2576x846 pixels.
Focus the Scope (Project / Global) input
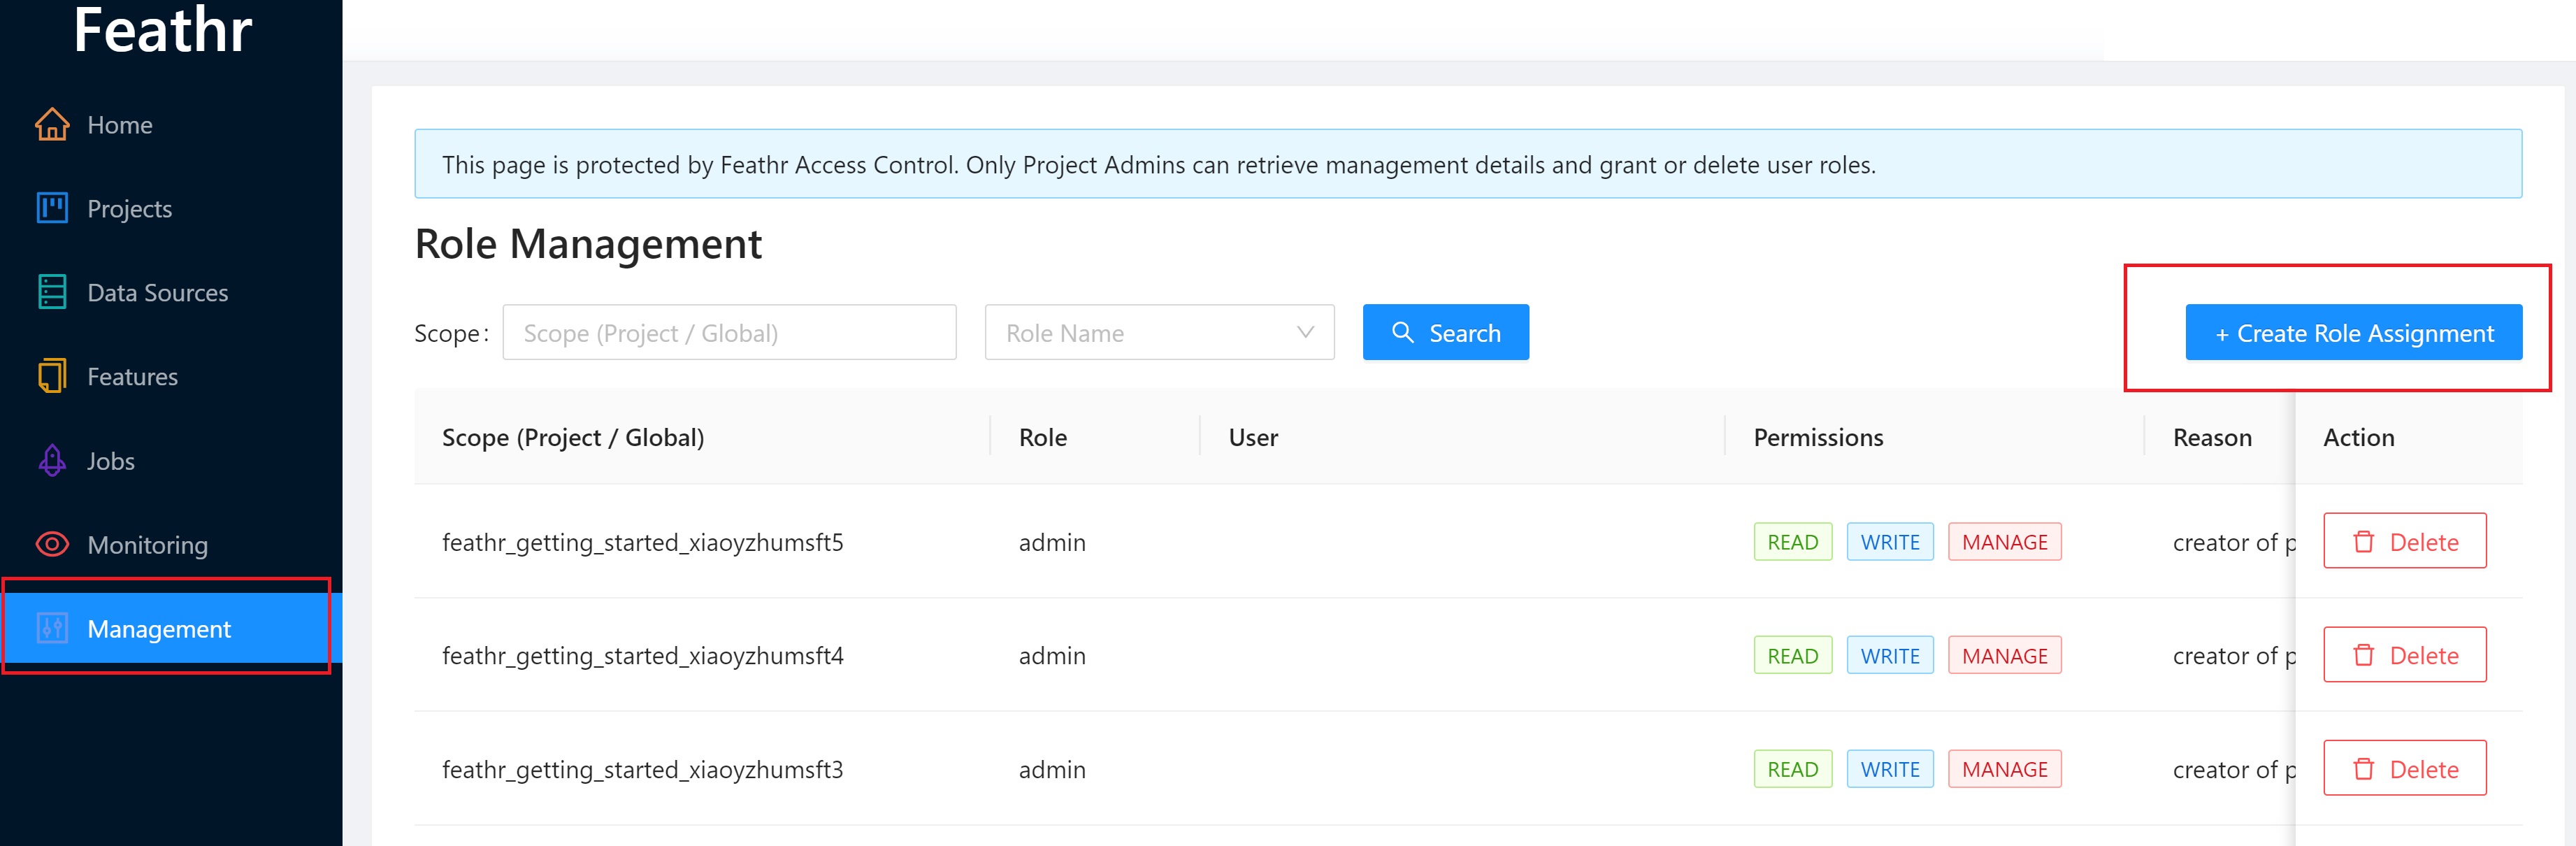click(x=729, y=332)
